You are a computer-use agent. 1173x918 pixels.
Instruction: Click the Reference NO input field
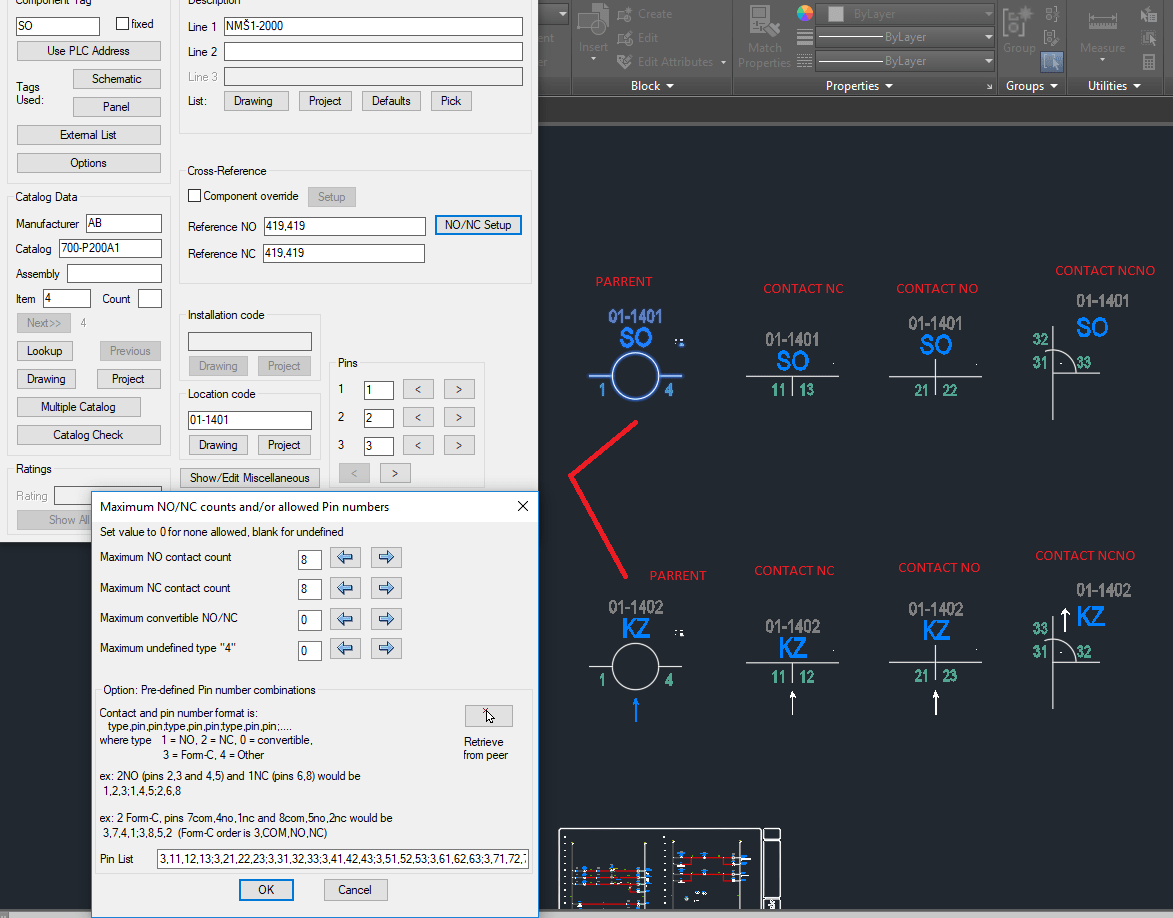[345, 226]
